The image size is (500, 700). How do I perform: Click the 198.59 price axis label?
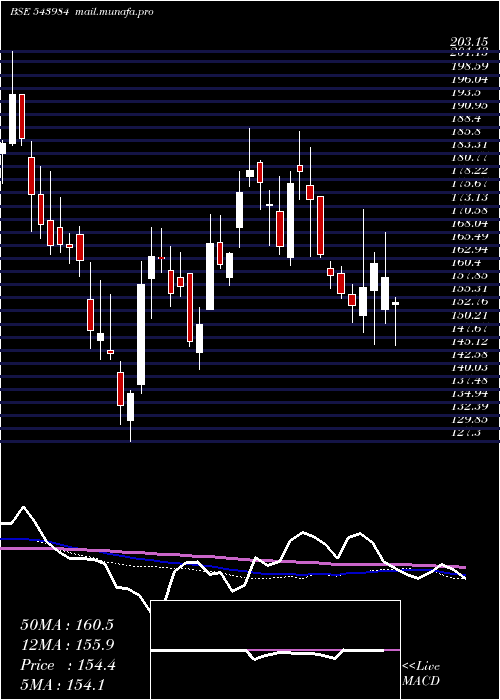click(x=469, y=66)
